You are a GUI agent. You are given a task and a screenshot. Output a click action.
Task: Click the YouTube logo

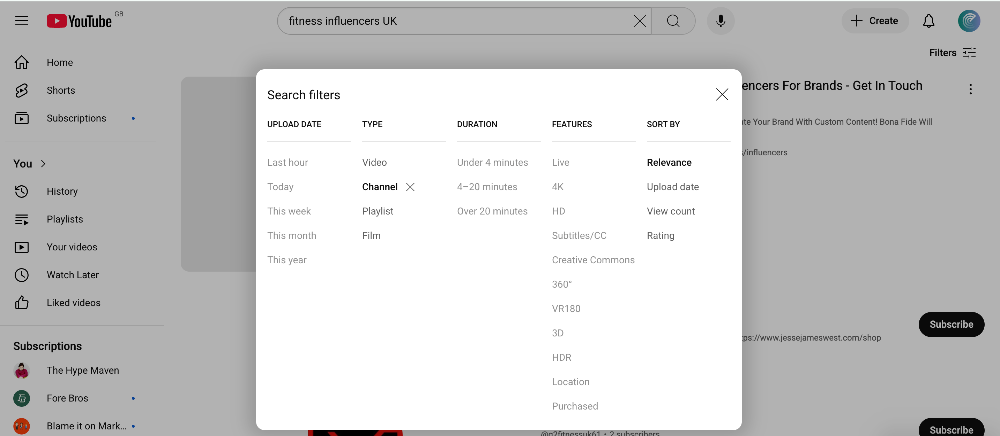[79, 21]
